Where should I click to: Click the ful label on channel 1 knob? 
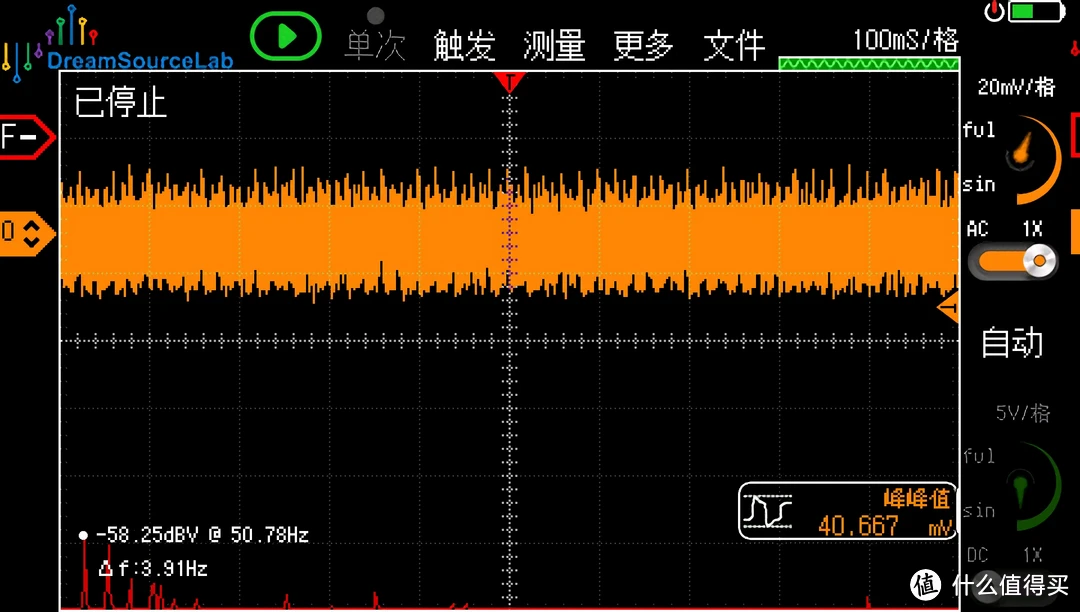tap(979, 129)
